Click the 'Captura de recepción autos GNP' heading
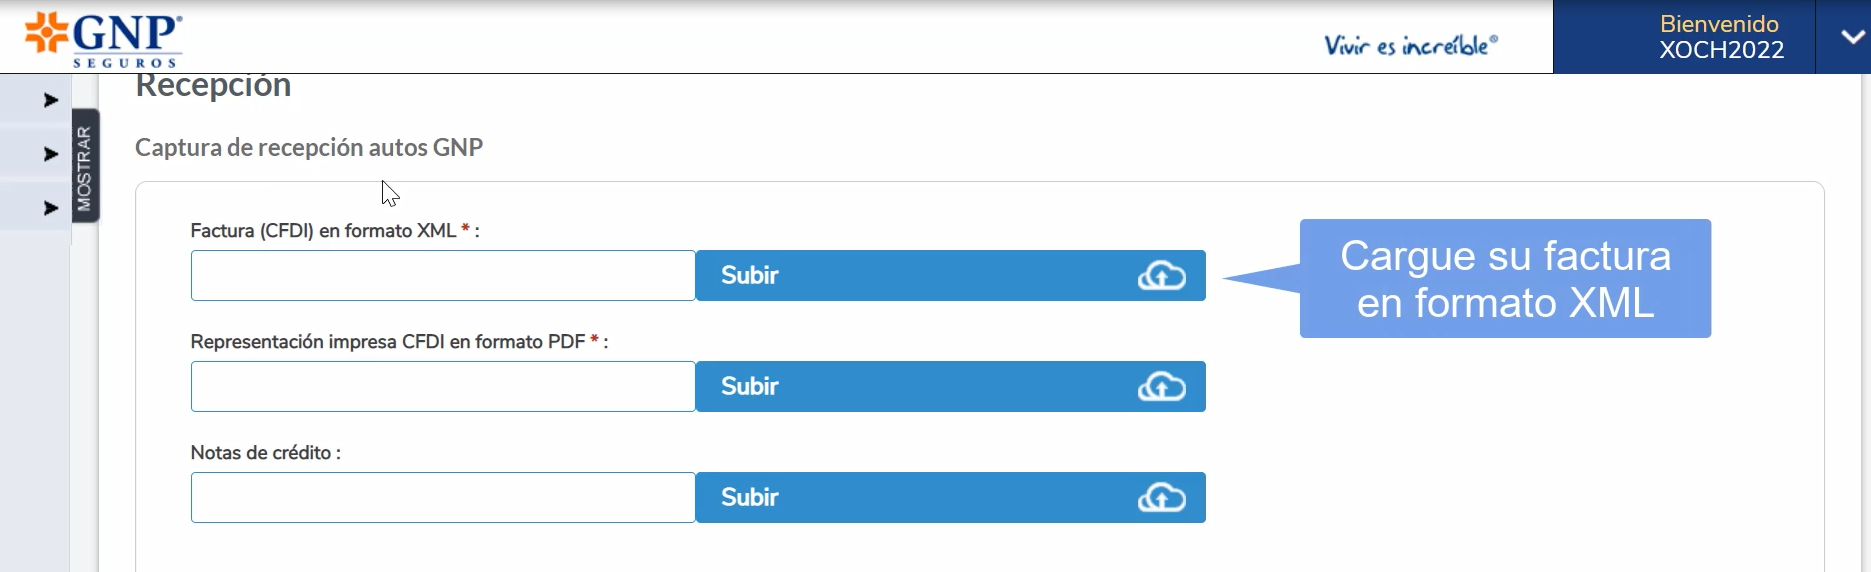This screenshot has width=1871, height=572. (x=309, y=148)
